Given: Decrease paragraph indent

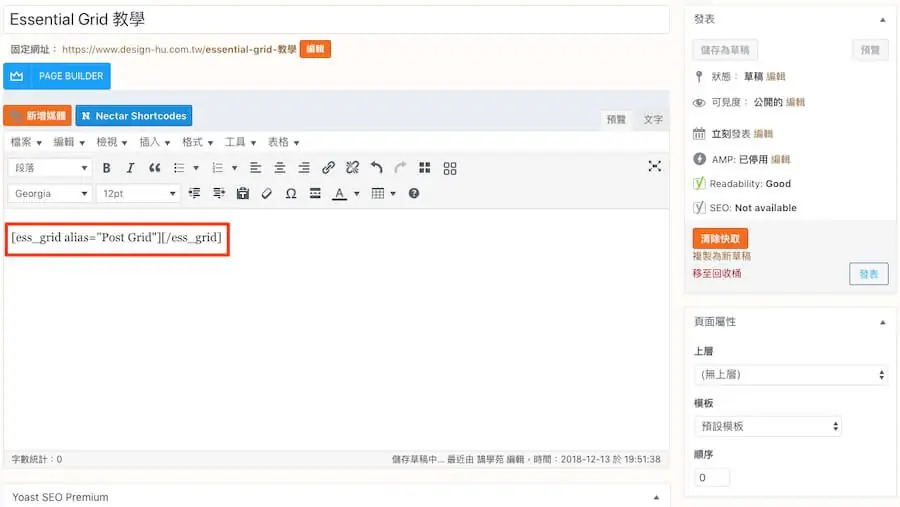Looking at the screenshot, I should pos(195,193).
